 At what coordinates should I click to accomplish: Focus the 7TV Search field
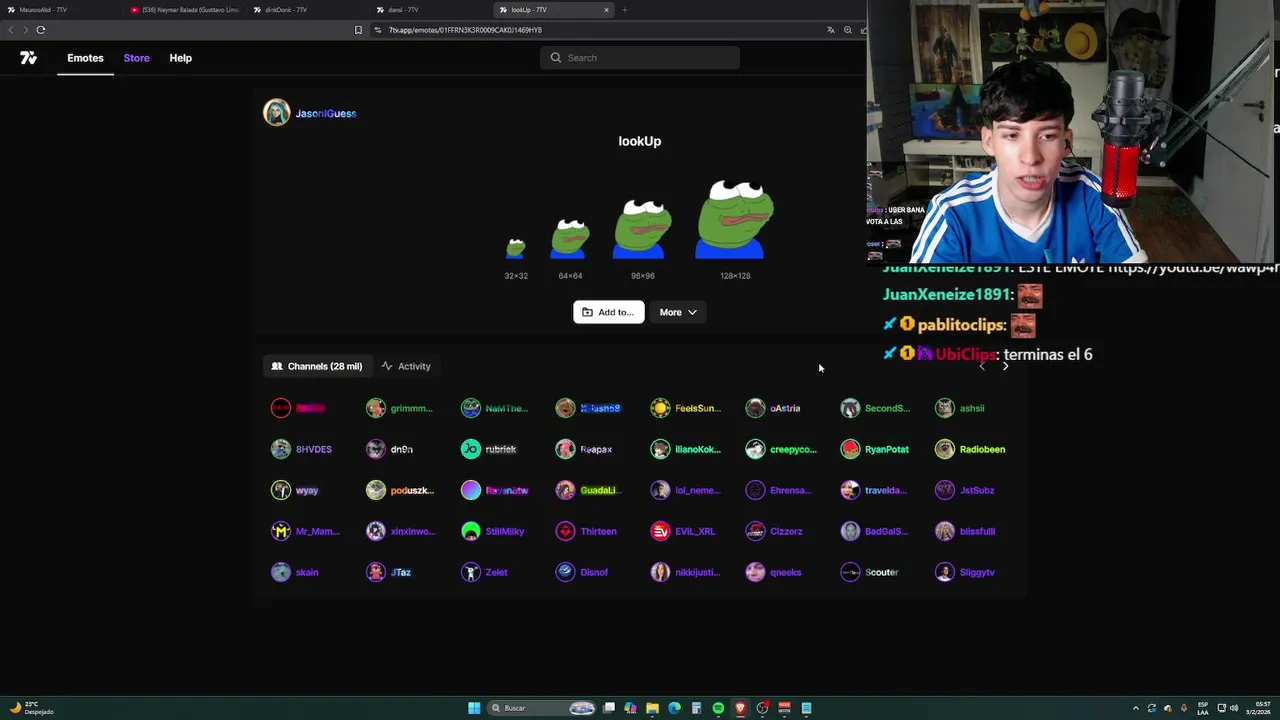[640, 58]
